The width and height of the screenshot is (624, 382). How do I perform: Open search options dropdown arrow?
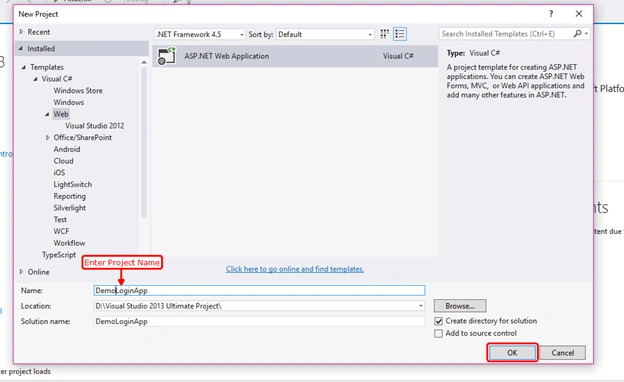click(x=586, y=34)
